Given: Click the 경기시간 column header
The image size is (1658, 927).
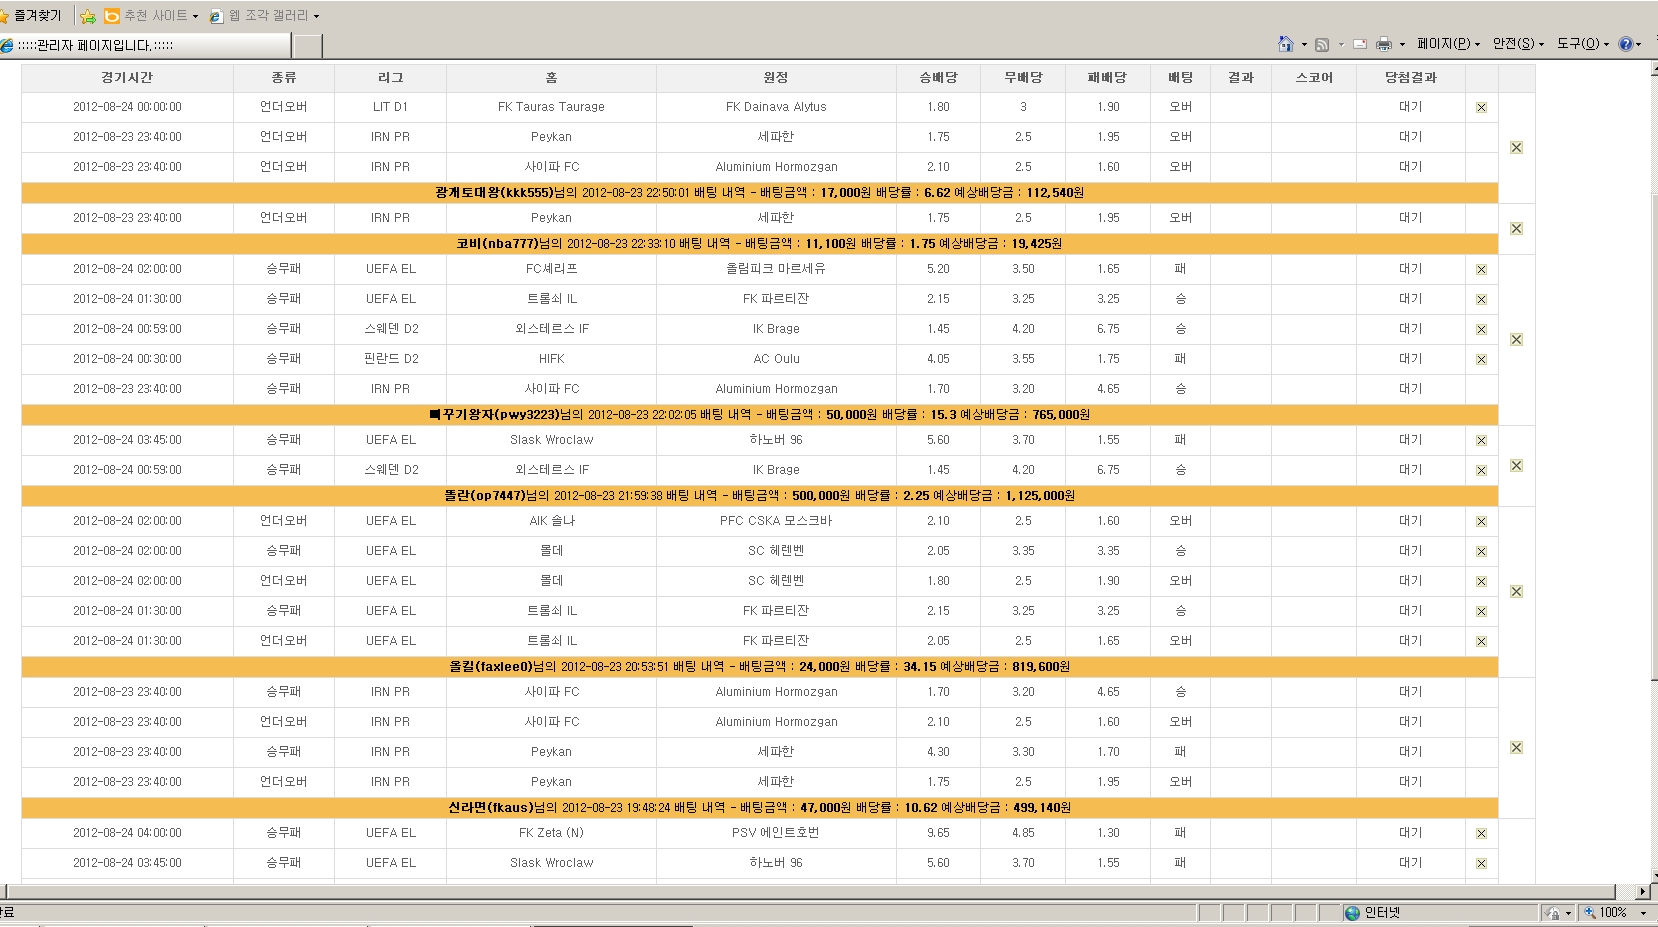Looking at the screenshot, I should point(127,78).
